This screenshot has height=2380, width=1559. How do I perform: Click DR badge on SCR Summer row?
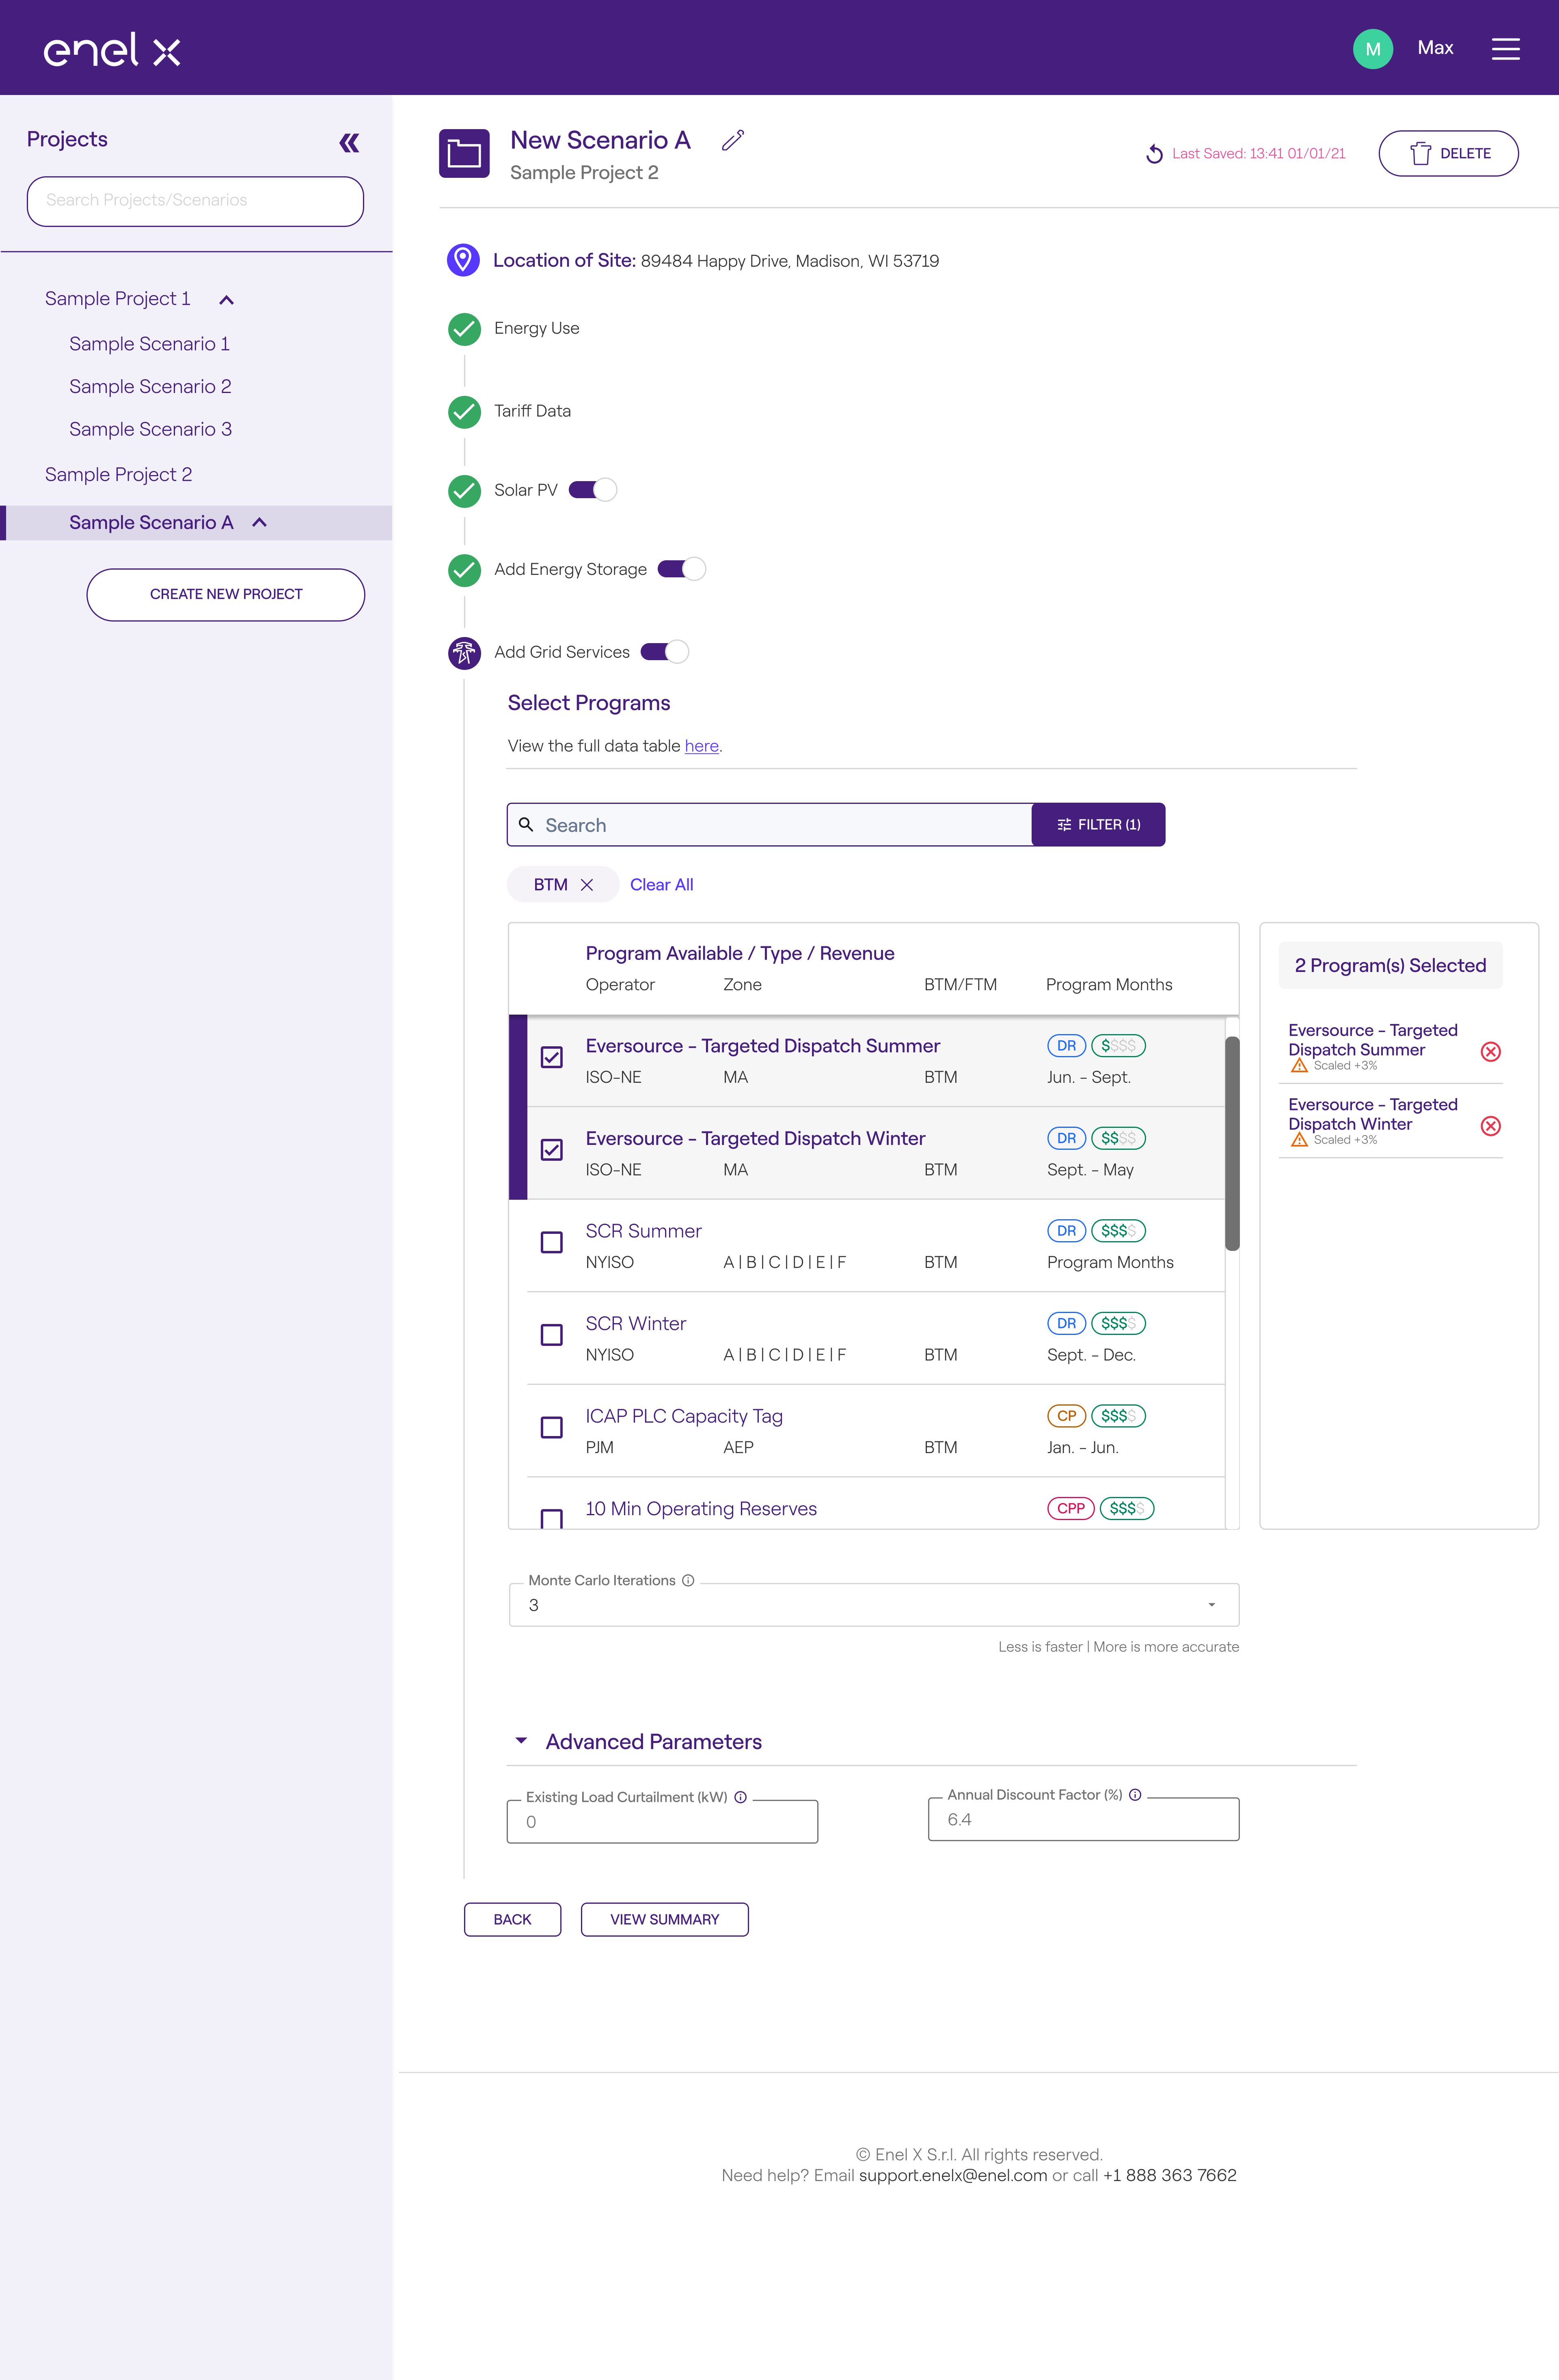click(1066, 1231)
